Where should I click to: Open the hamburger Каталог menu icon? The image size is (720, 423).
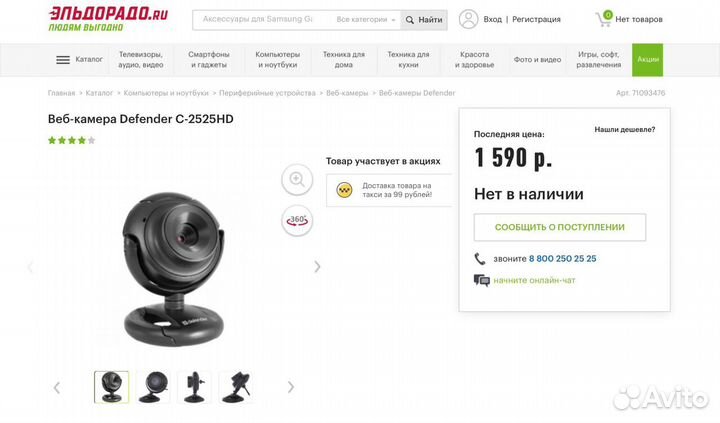(63, 60)
